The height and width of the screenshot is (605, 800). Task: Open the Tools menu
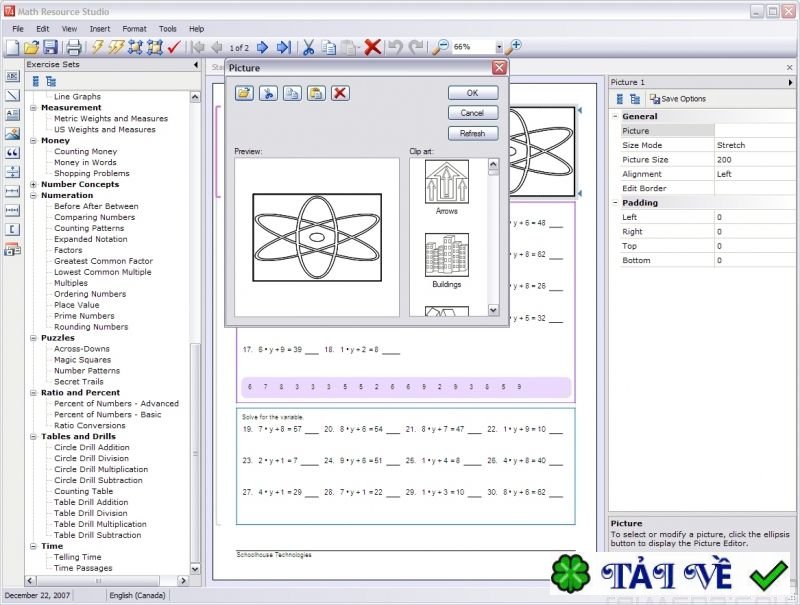[x=168, y=29]
